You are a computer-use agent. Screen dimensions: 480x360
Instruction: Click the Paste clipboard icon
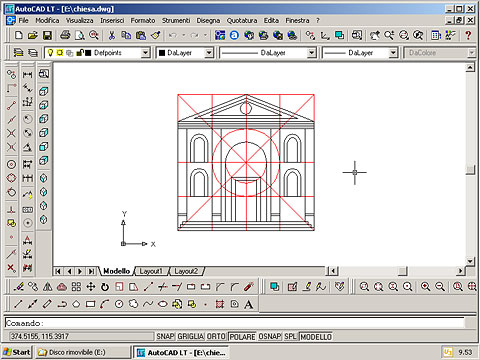click(x=141, y=35)
